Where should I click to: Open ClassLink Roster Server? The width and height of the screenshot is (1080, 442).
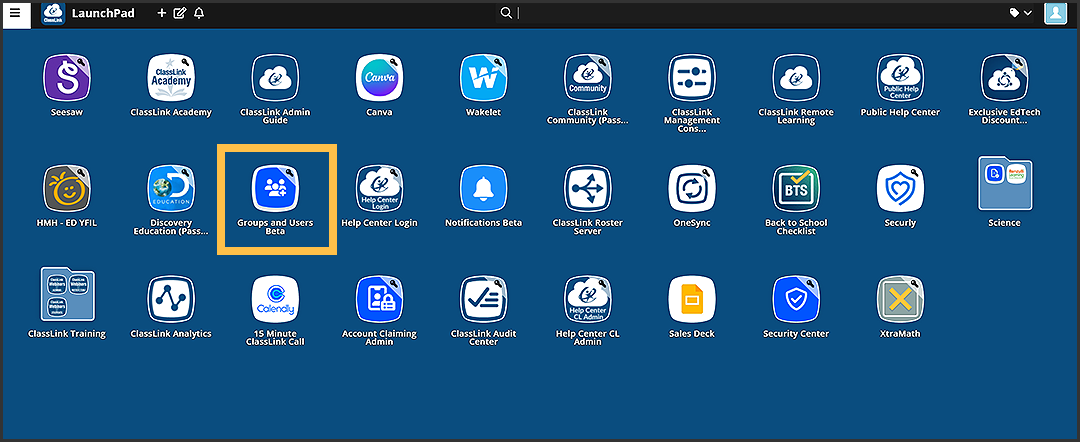coord(587,189)
